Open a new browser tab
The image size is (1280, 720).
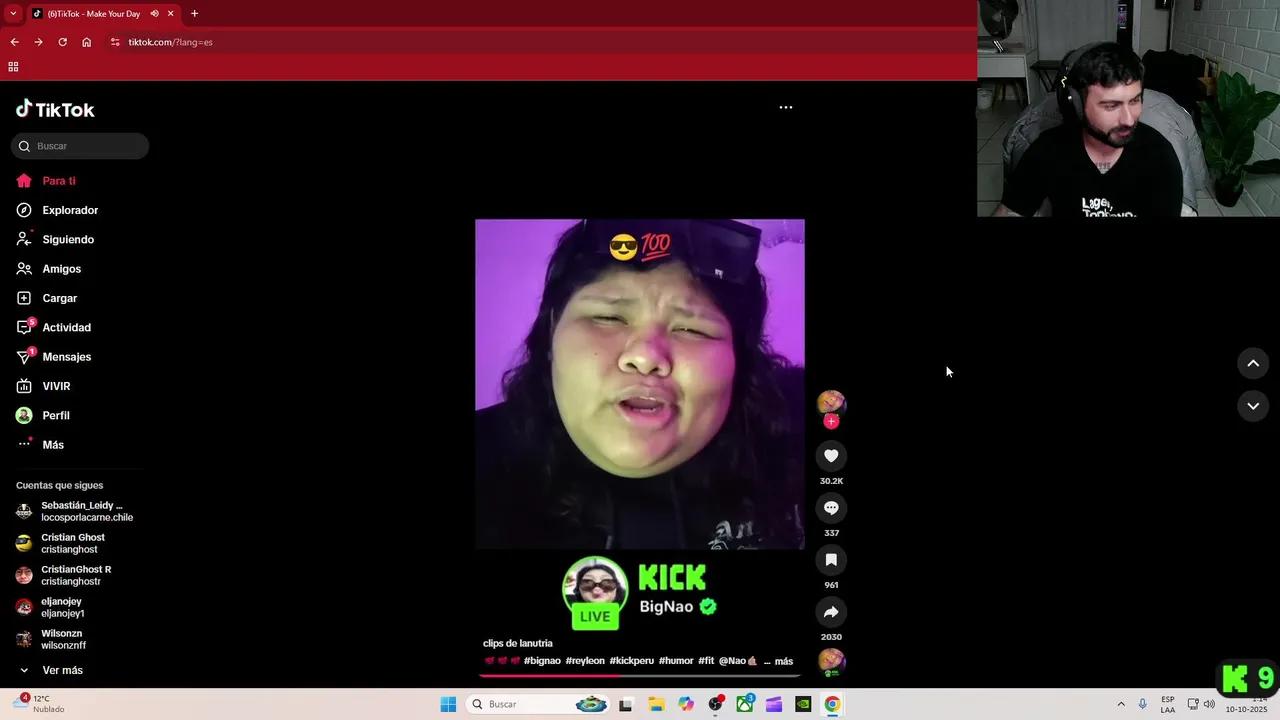click(194, 14)
